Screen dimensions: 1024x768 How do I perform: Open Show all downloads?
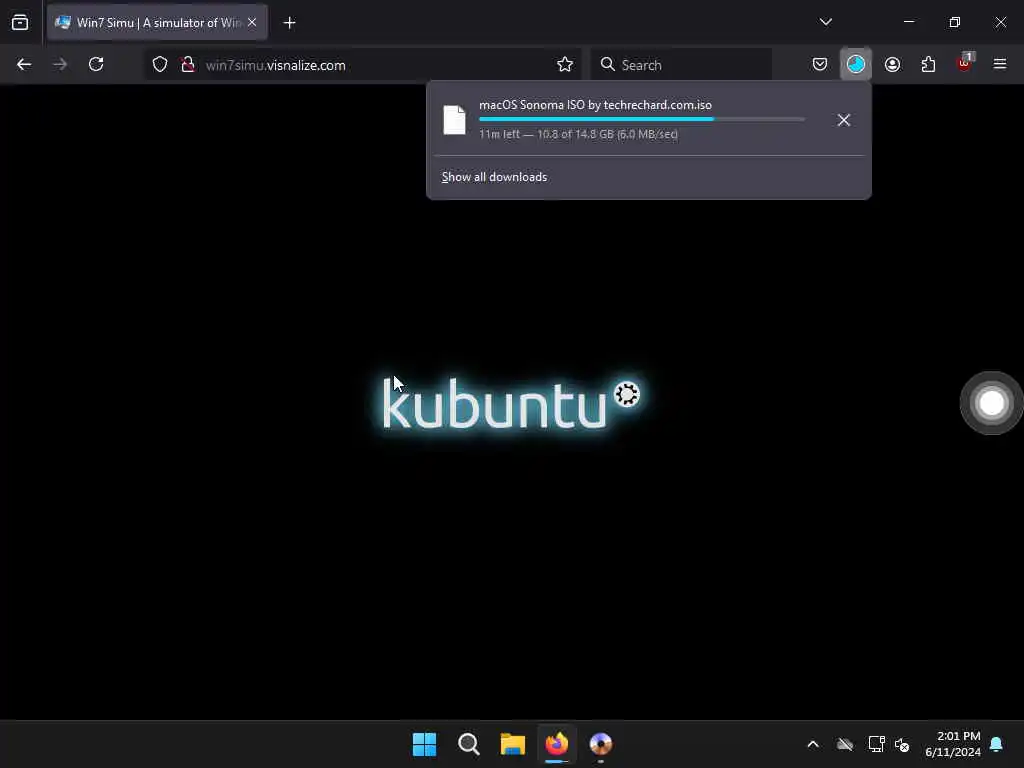coord(494,177)
